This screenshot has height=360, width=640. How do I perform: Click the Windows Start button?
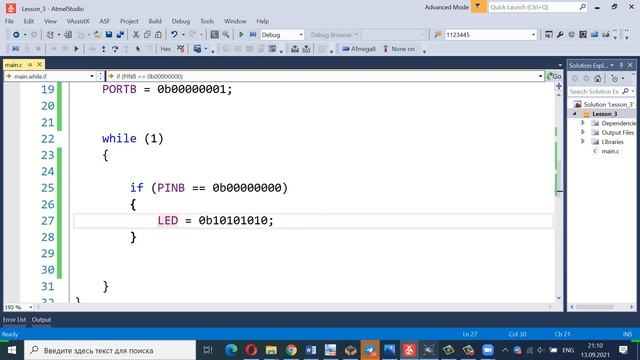click(12, 350)
